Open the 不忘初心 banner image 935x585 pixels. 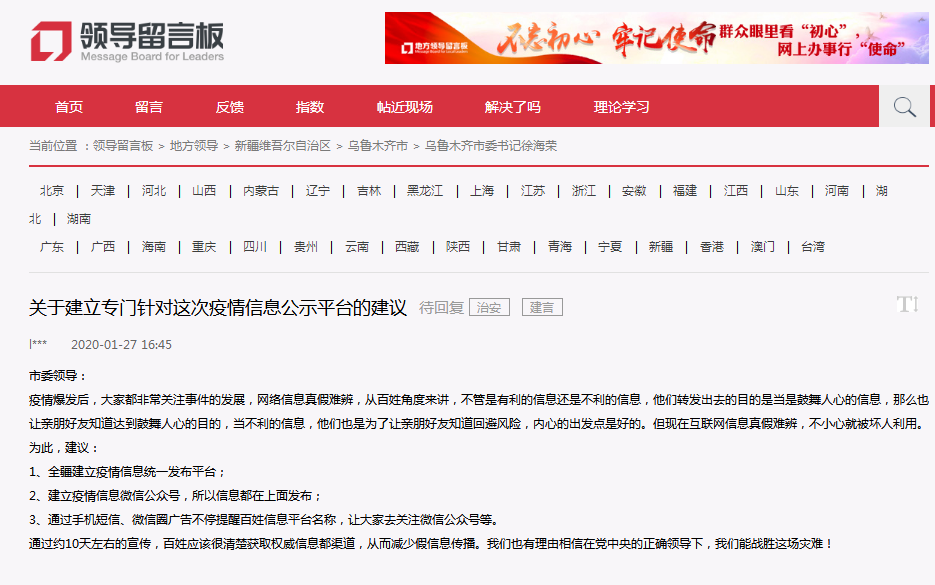coord(656,38)
